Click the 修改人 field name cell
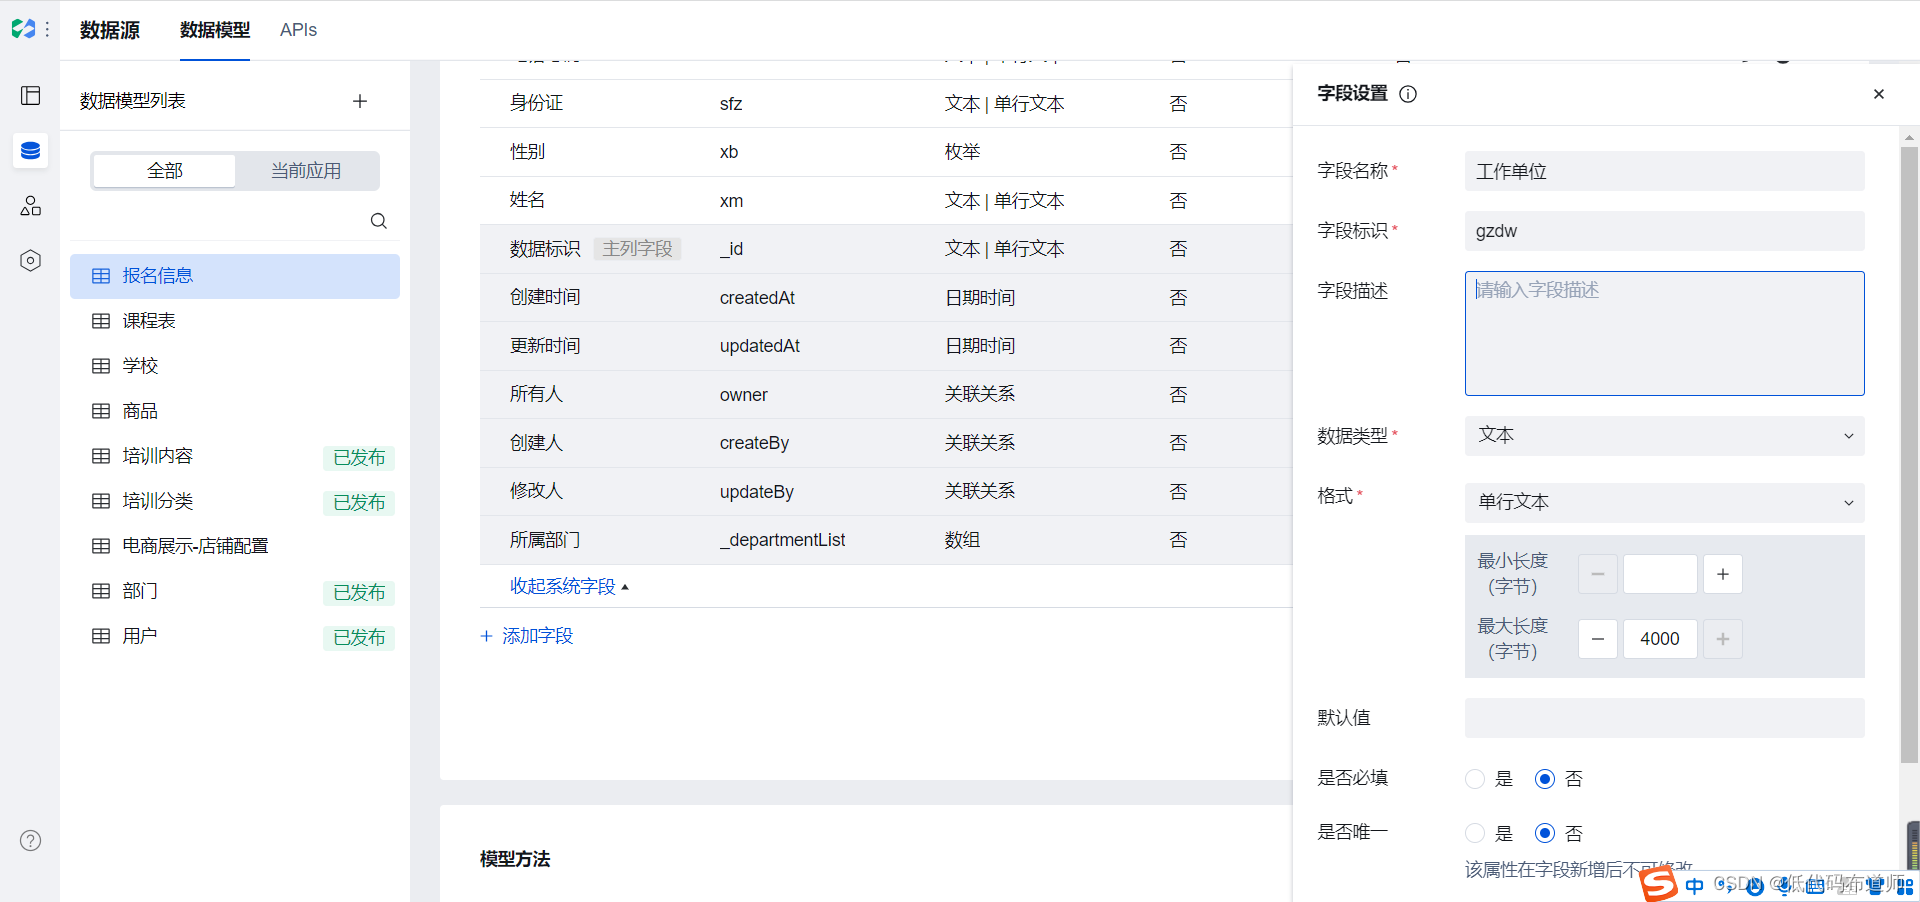This screenshot has width=1920, height=902. [537, 491]
